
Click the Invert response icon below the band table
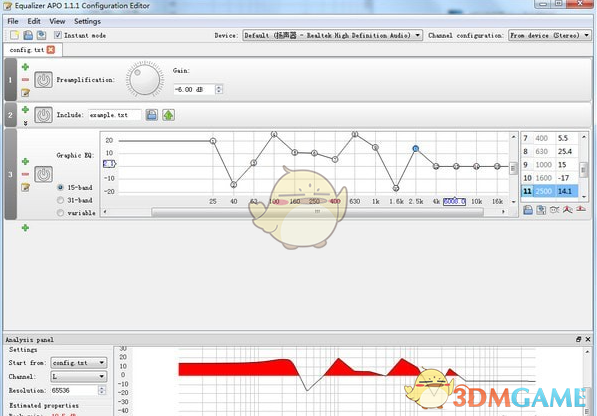(x=554, y=210)
